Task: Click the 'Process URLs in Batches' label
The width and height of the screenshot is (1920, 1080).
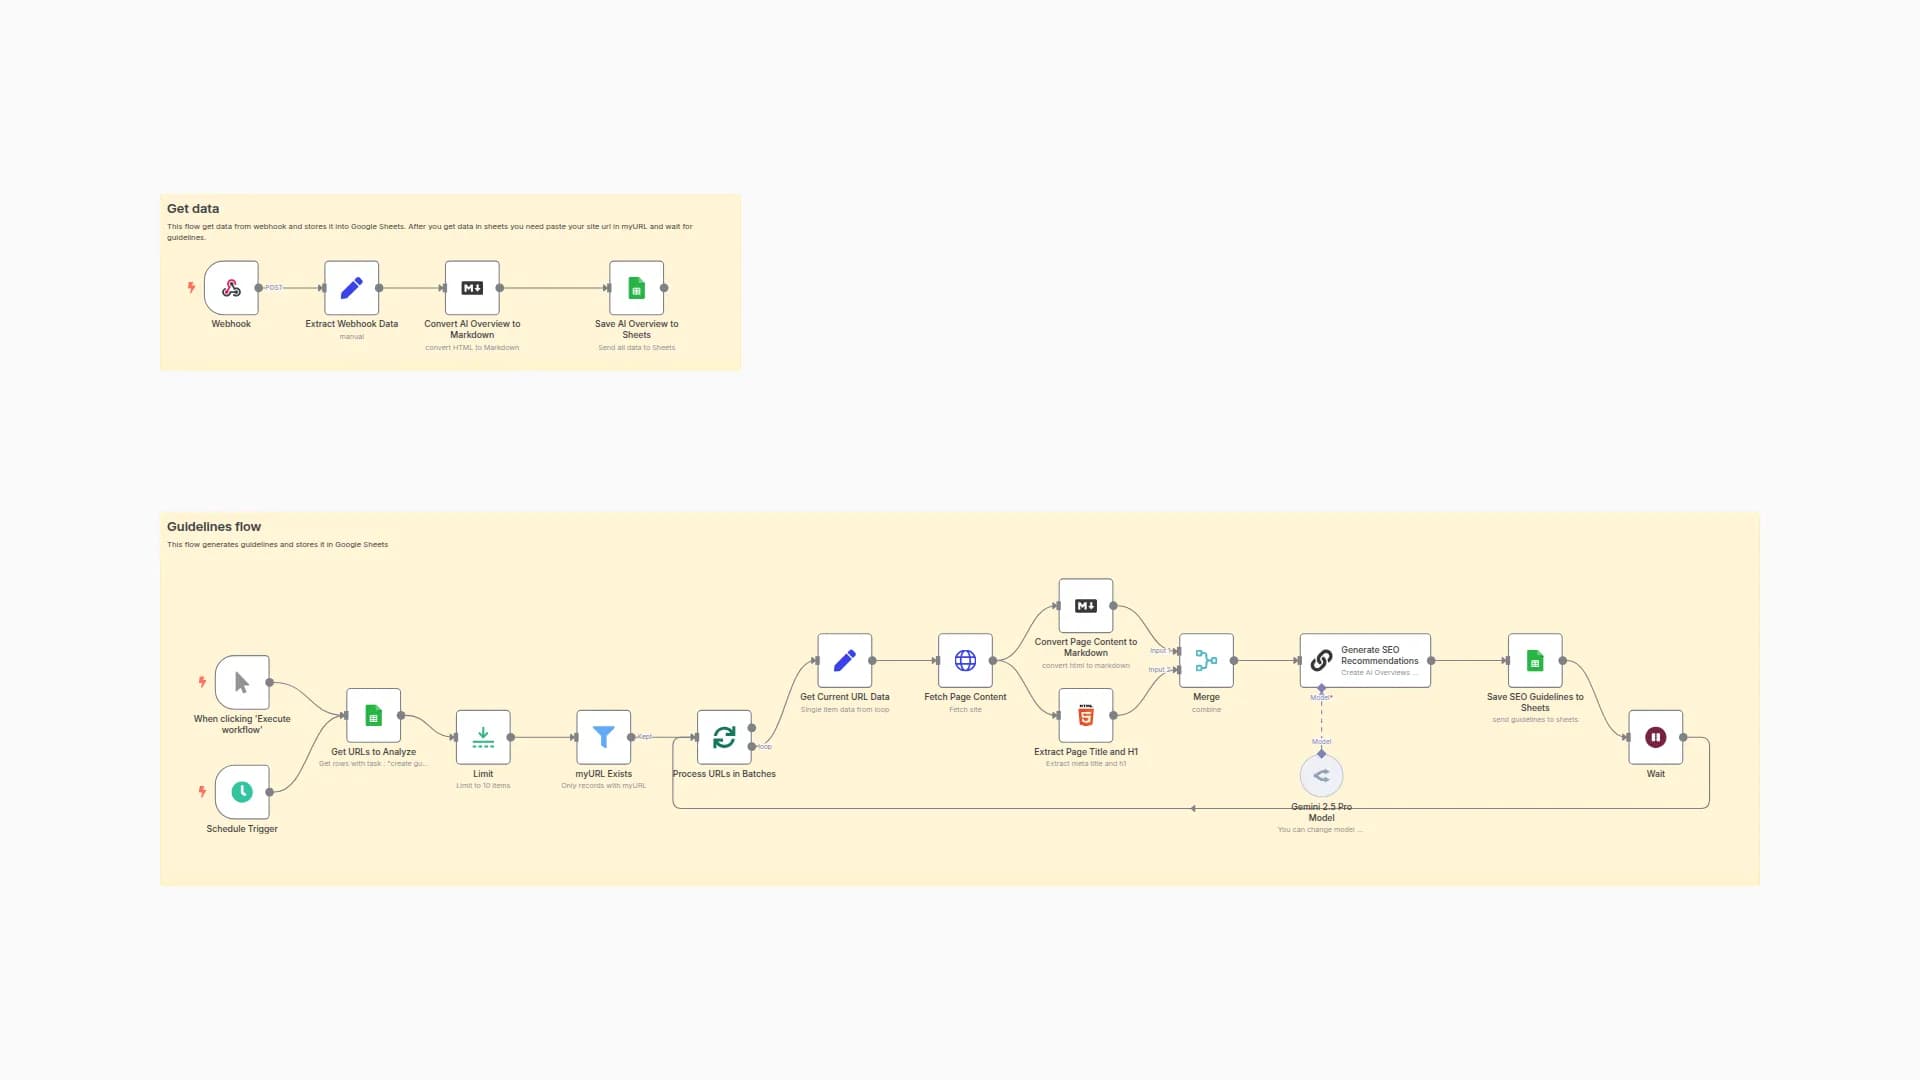Action: coord(724,774)
